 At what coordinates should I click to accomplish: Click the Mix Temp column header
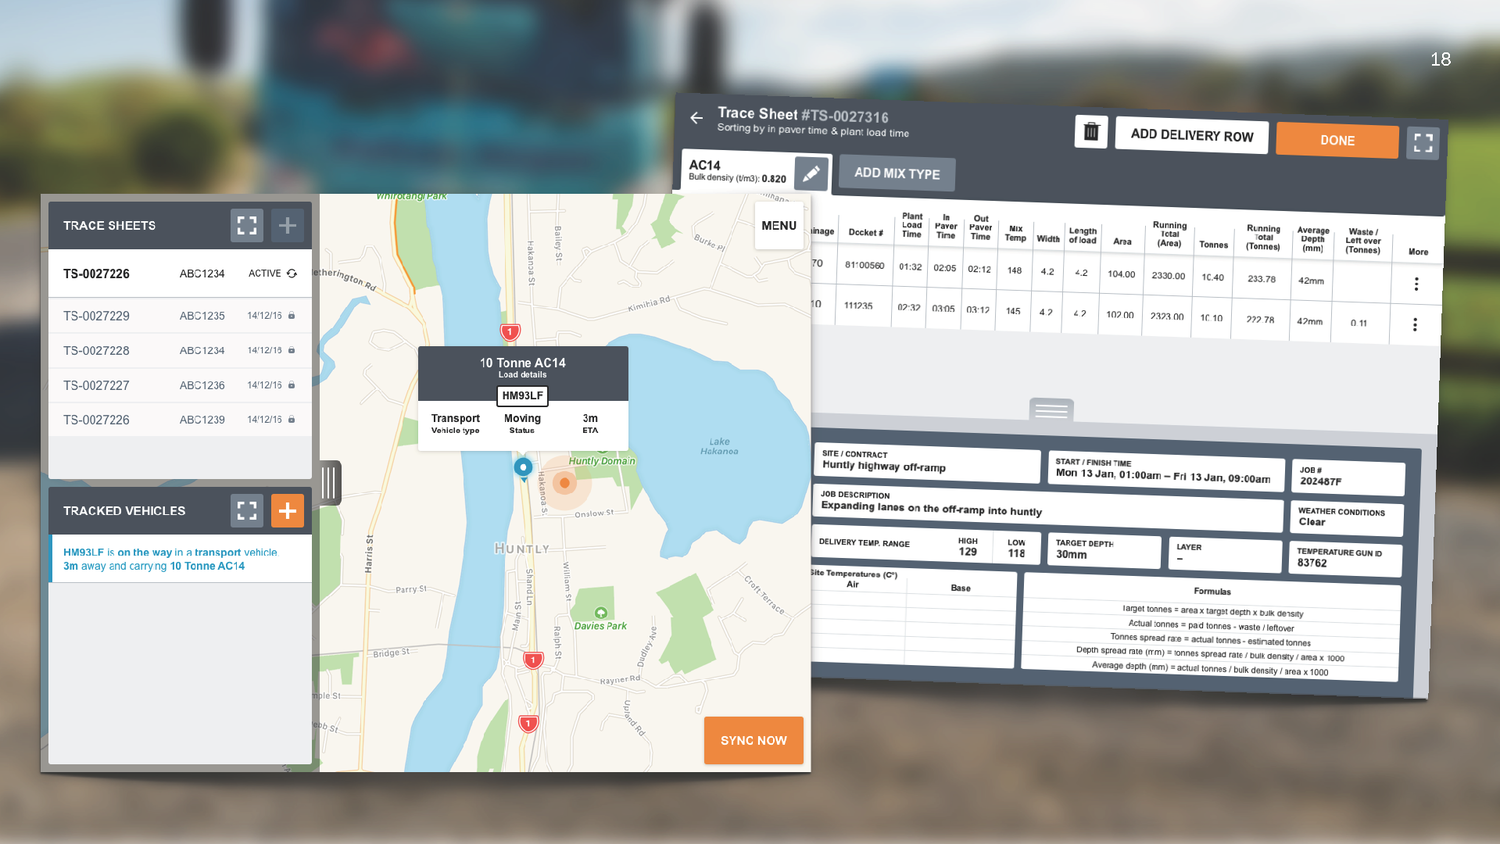1015,233
